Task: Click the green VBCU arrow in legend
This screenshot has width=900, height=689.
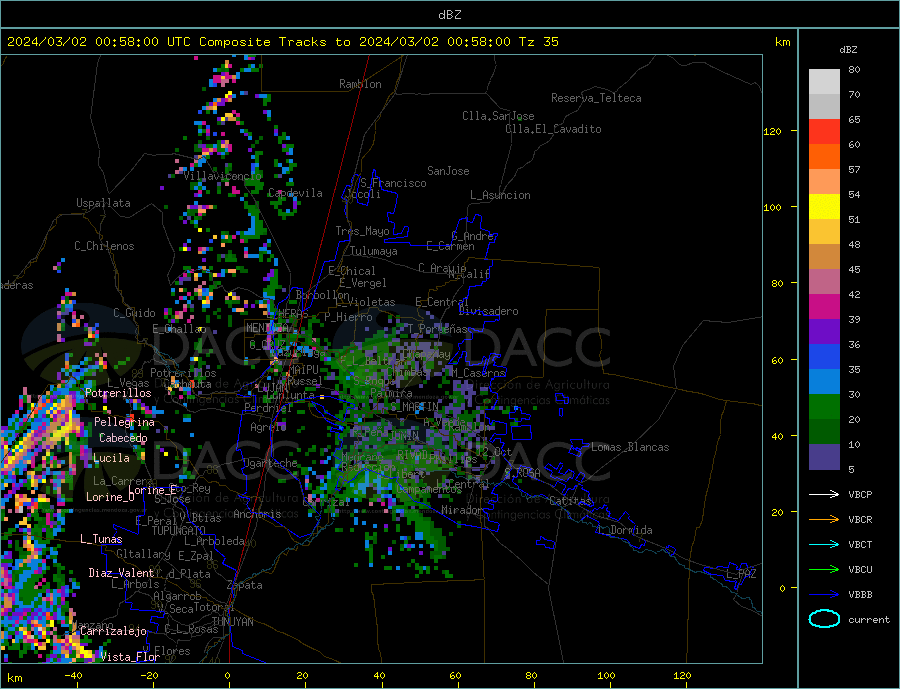Action: click(x=824, y=569)
